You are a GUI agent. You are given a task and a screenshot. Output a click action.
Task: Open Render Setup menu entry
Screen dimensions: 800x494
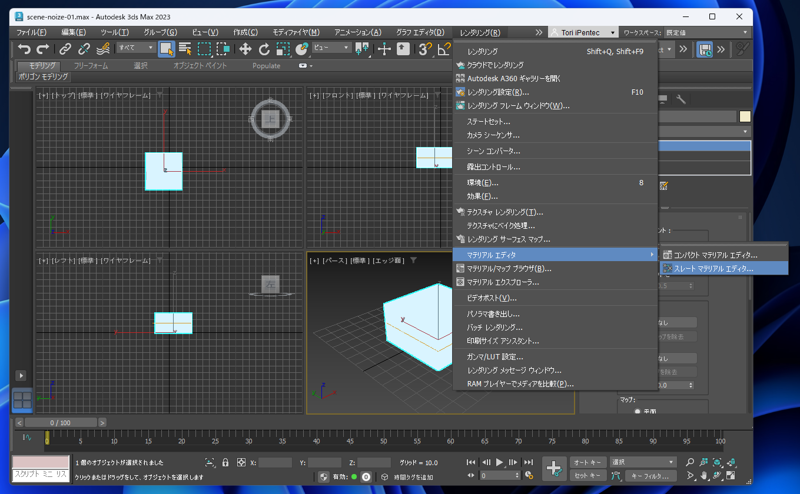point(555,92)
